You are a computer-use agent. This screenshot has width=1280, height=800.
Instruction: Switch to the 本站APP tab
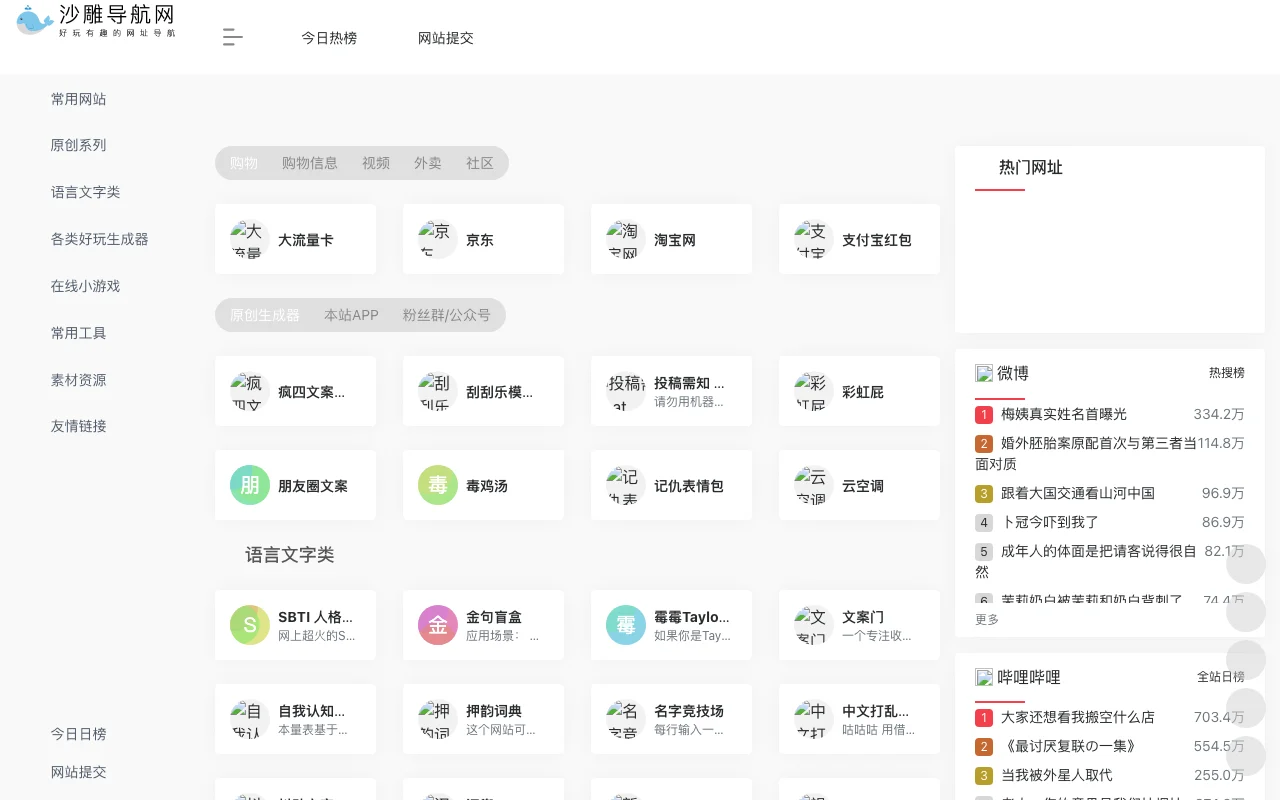pyautogui.click(x=351, y=315)
